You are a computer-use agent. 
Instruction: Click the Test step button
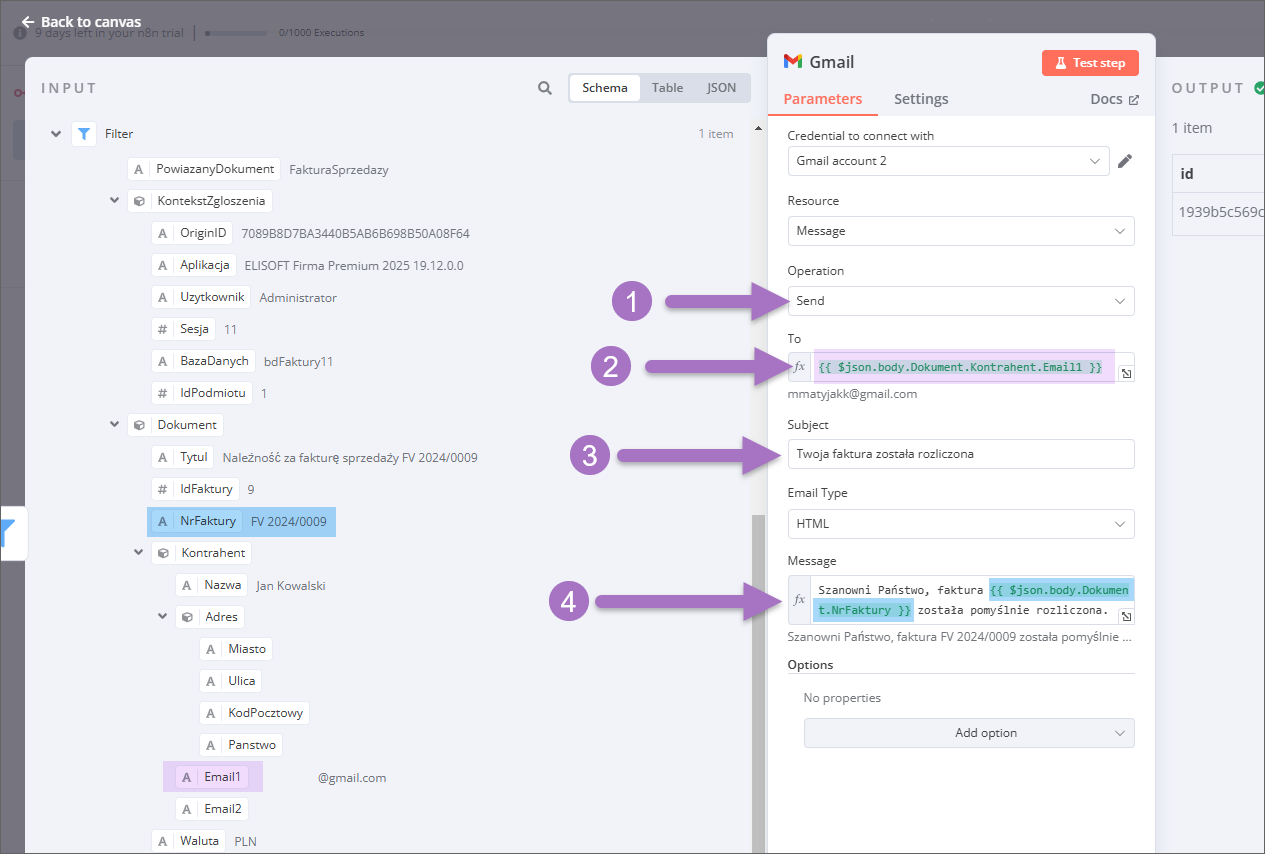pyautogui.click(x=1089, y=63)
